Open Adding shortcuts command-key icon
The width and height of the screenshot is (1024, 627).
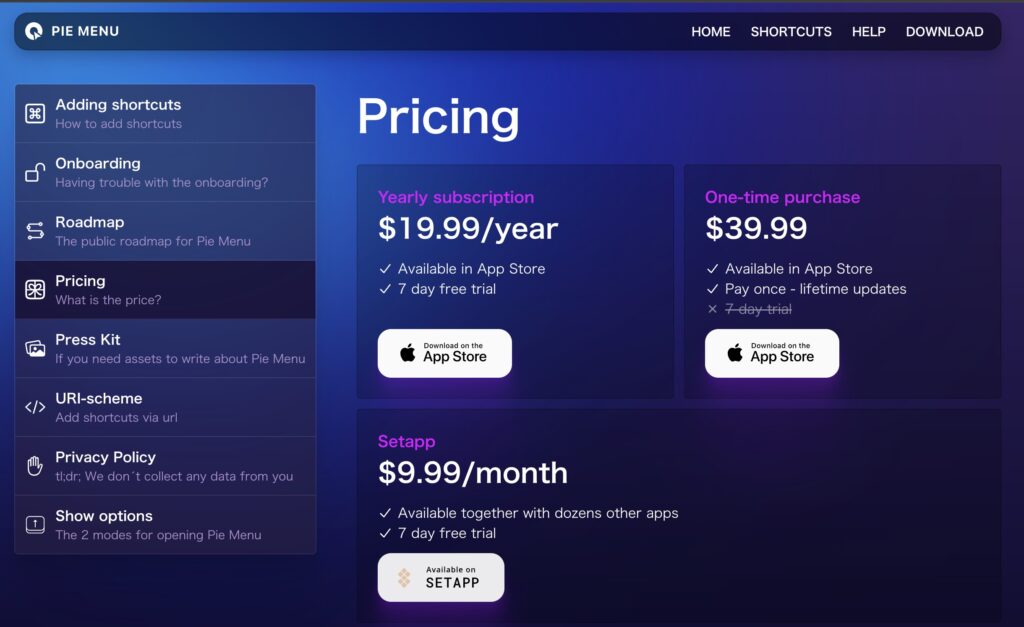pyautogui.click(x=35, y=113)
